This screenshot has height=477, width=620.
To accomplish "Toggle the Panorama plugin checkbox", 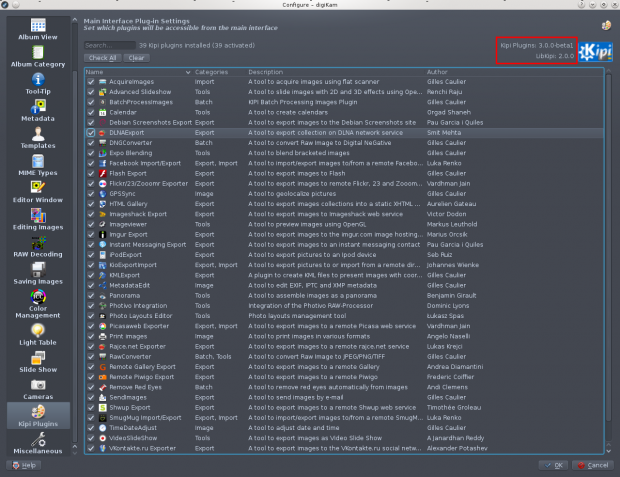I will click(x=91, y=295).
